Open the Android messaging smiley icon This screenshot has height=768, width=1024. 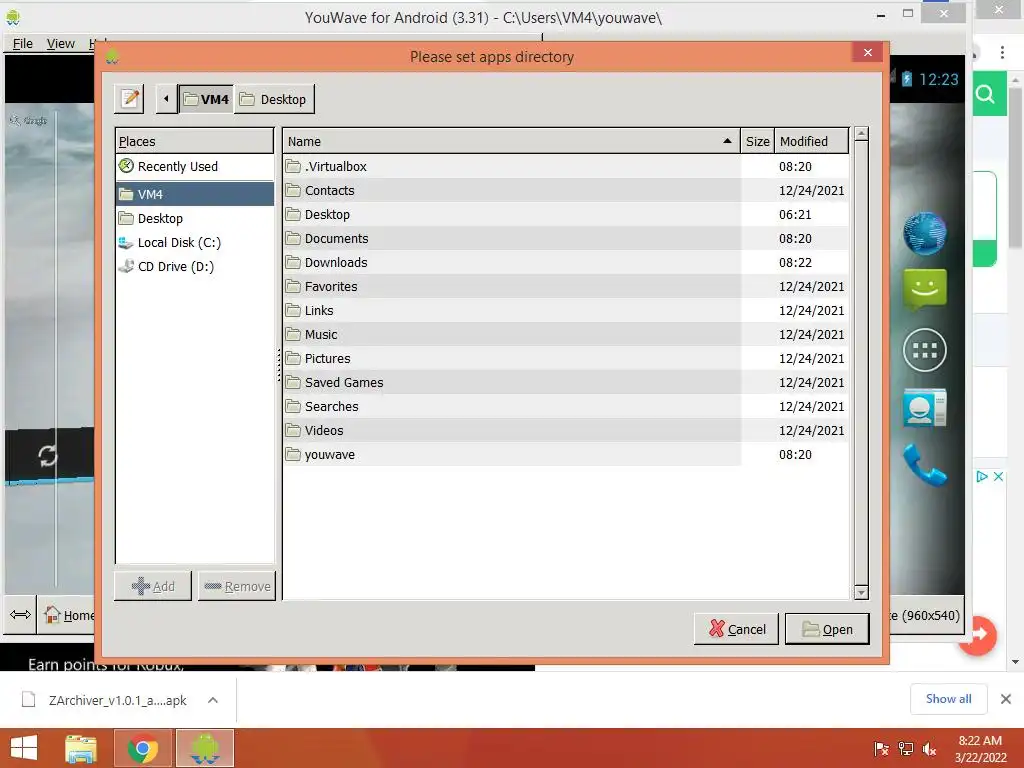pyautogui.click(x=925, y=289)
